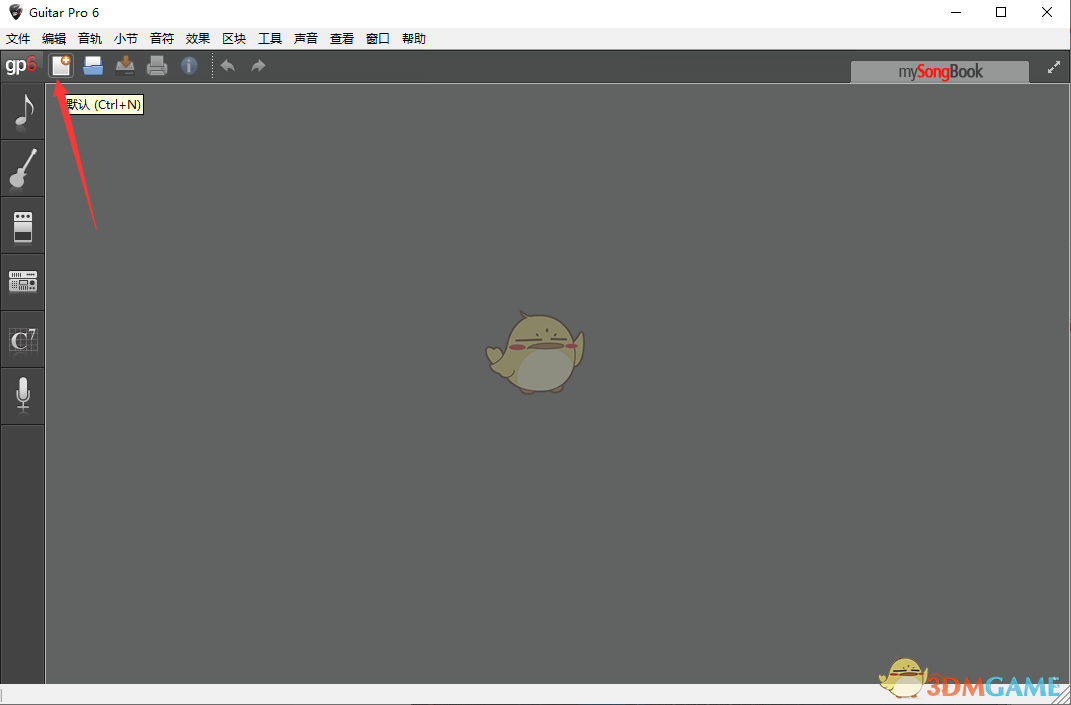The image size is (1071, 705).
Task: Open the 效果 menu
Action: (198, 39)
